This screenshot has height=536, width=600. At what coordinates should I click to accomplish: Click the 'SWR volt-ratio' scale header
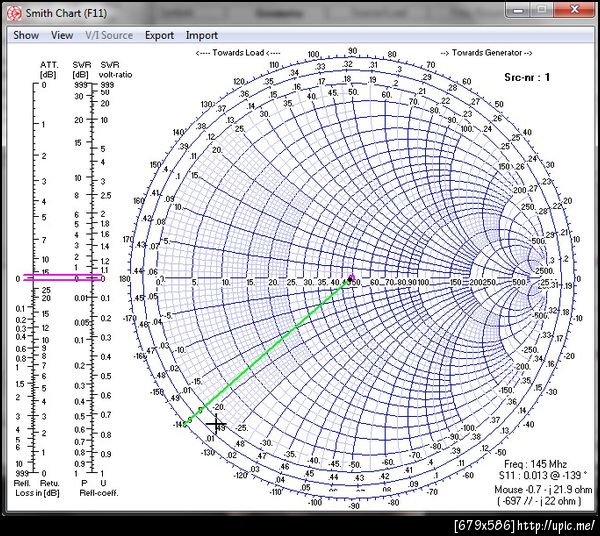(115, 70)
